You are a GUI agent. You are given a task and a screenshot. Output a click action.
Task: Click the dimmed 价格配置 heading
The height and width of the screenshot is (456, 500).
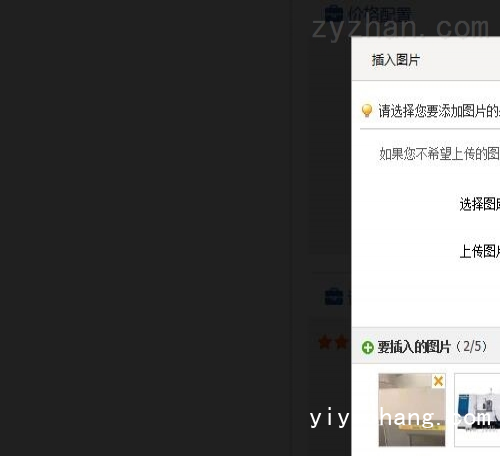coord(379,14)
